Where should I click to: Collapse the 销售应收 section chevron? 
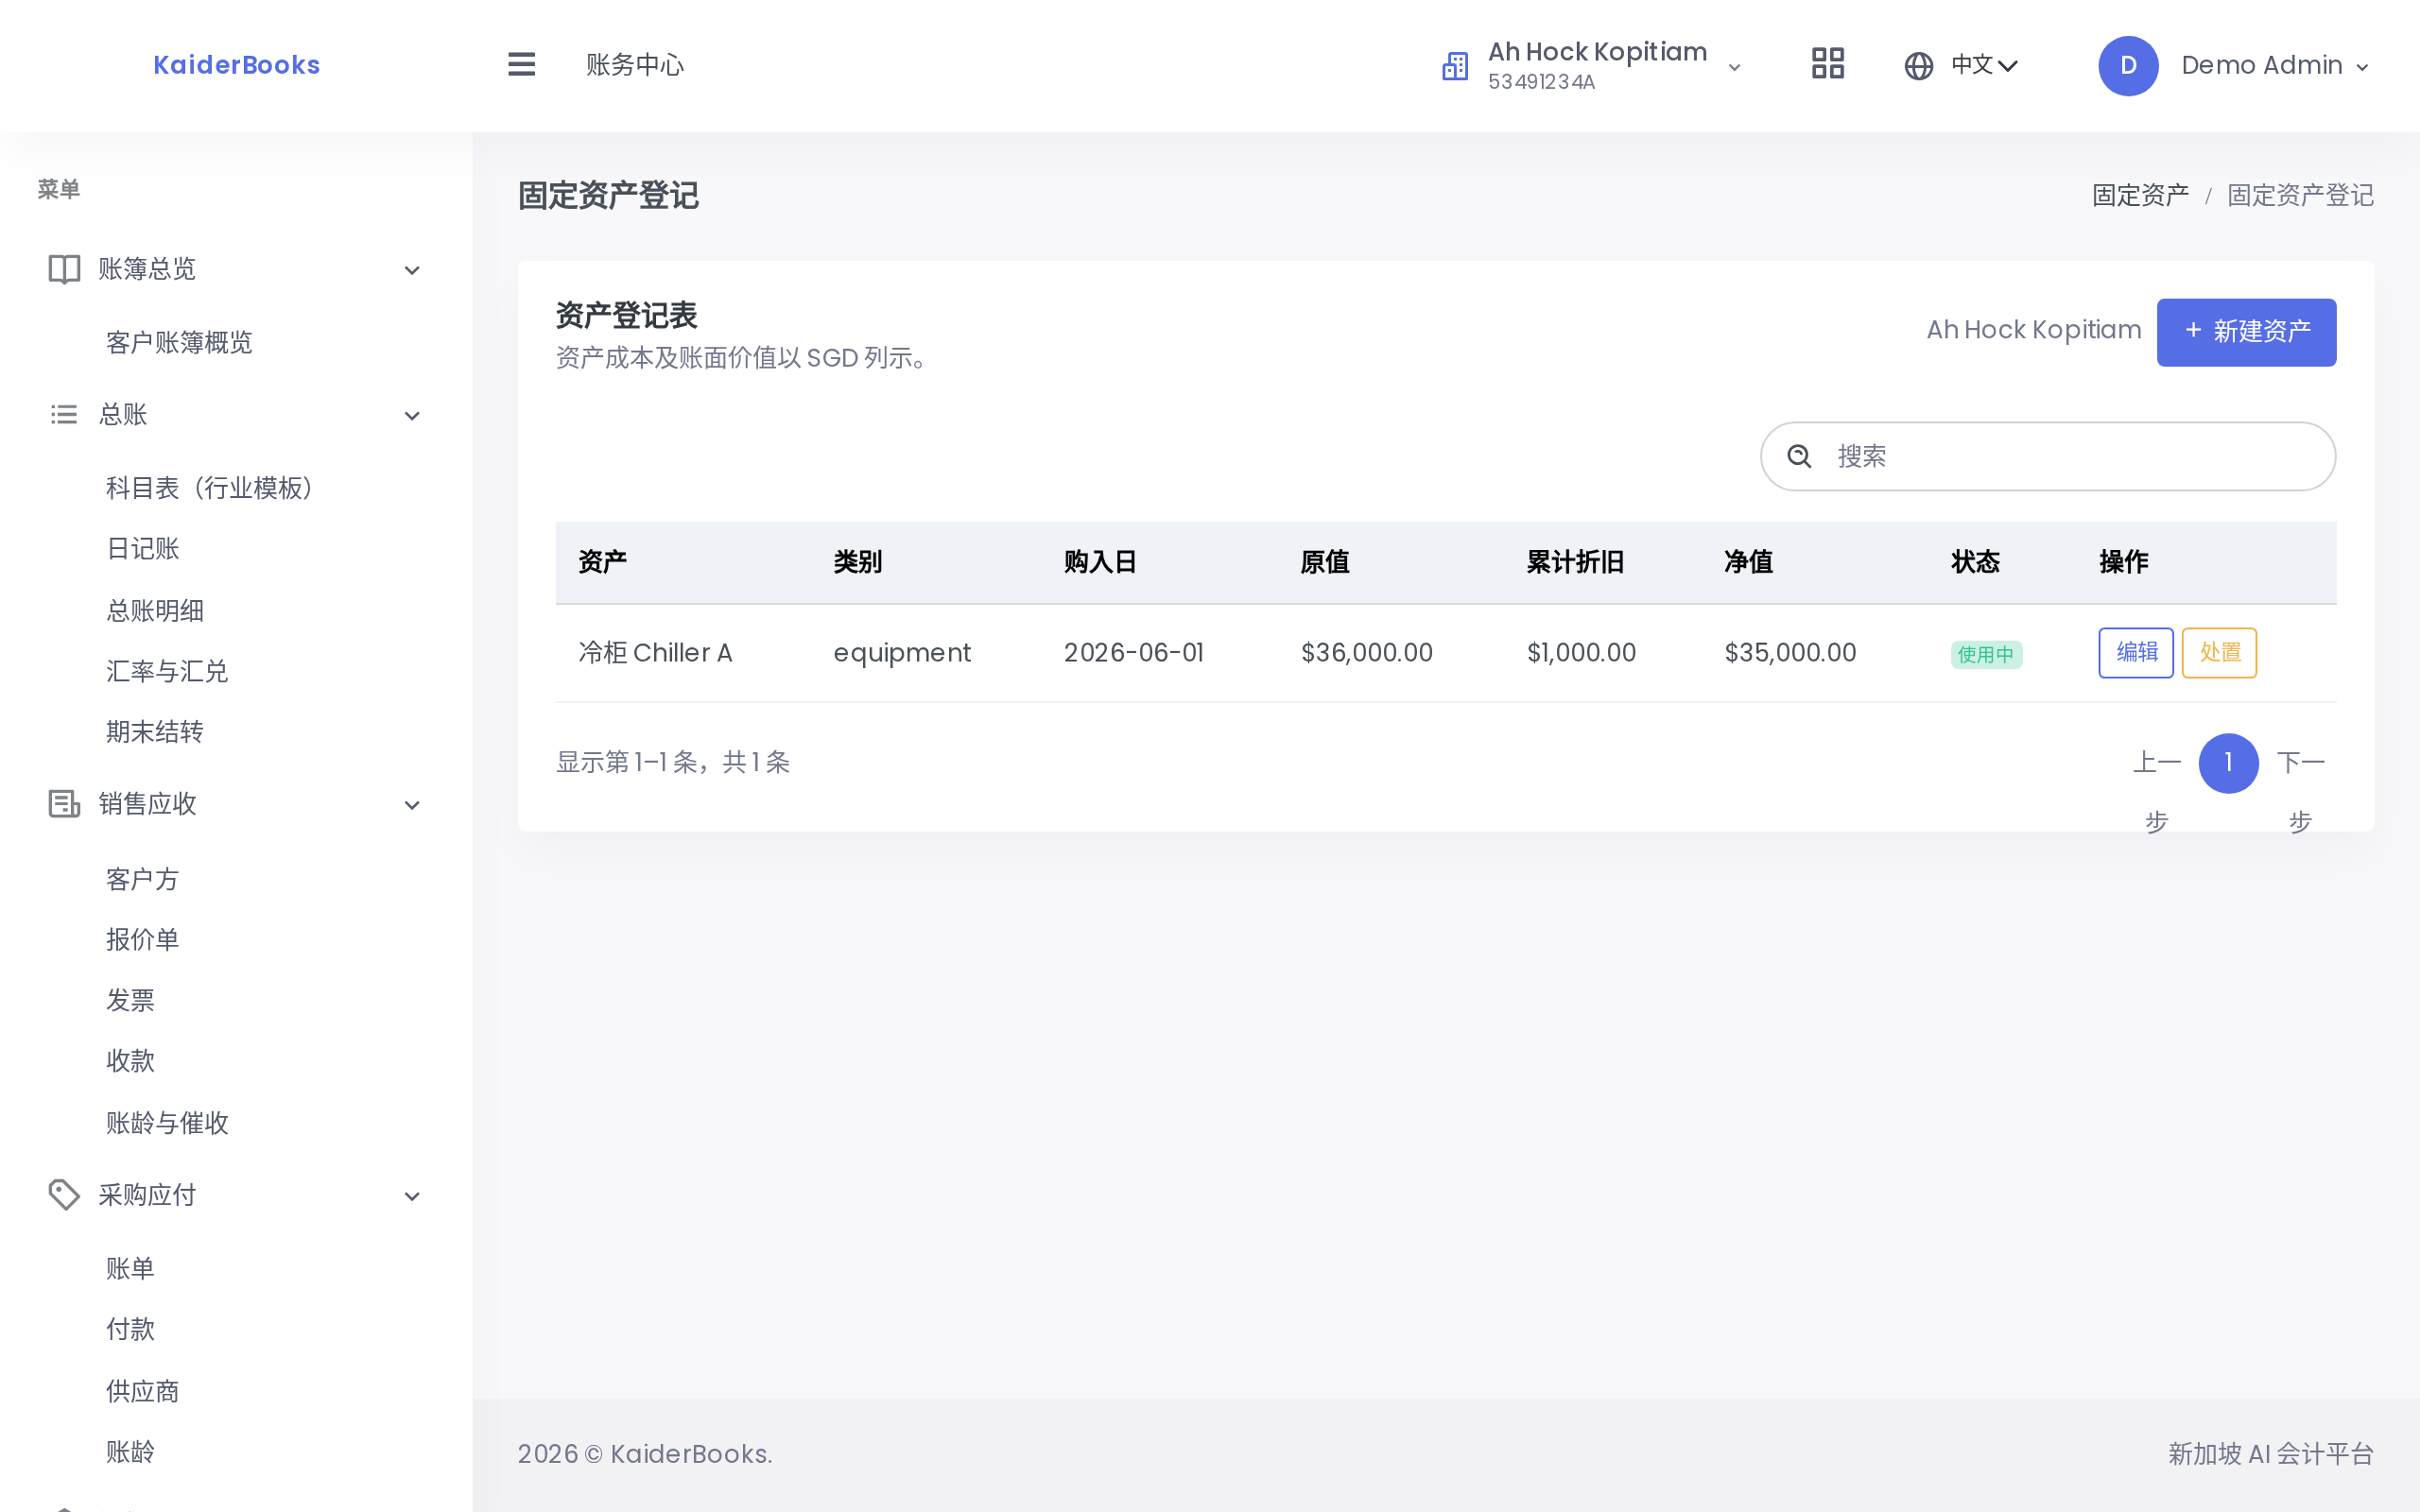pyautogui.click(x=412, y=805)
